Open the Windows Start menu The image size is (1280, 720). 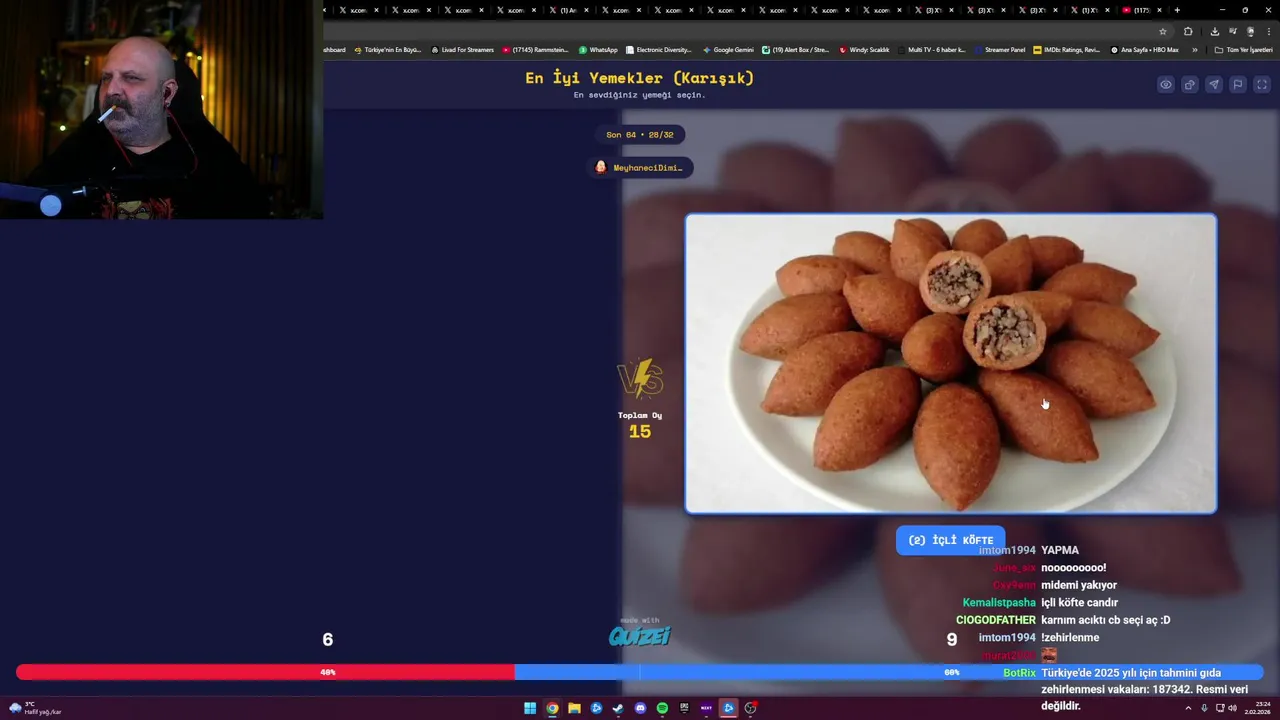(x=530, y=708)
